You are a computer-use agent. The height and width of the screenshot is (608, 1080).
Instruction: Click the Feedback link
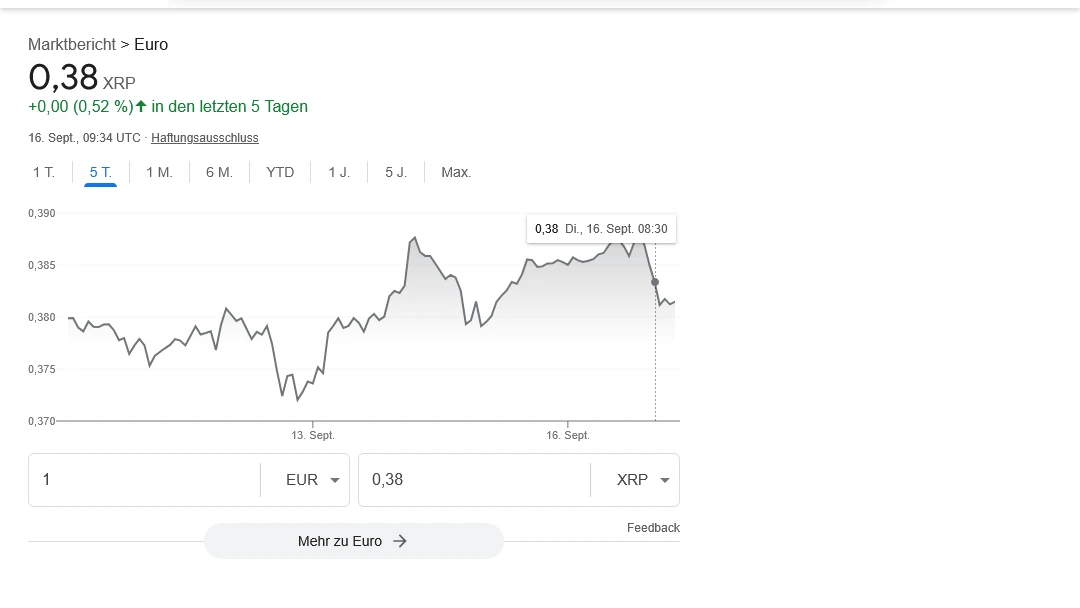coord(653,527)
